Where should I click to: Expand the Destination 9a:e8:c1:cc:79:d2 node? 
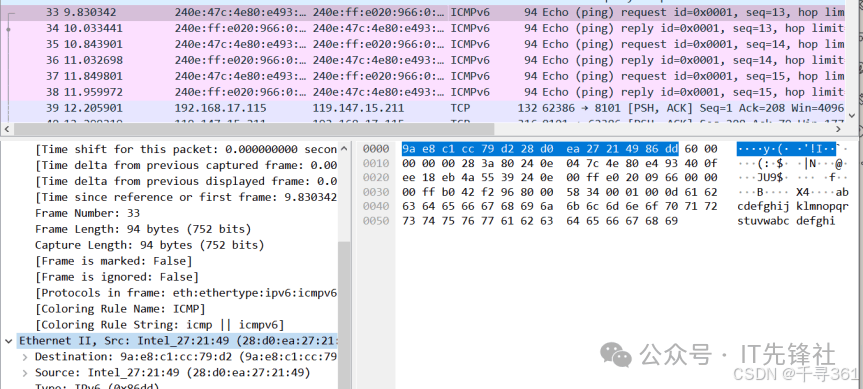point(25,357)
